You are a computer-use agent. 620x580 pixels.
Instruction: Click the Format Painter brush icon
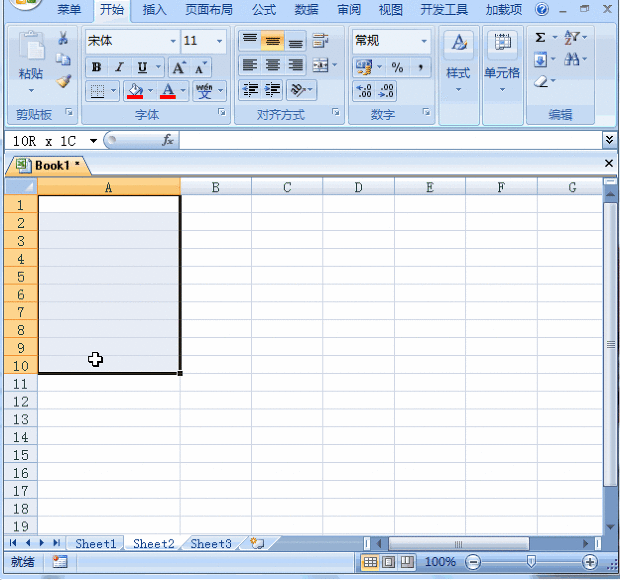pyautogui.click(x=63, y=82)
